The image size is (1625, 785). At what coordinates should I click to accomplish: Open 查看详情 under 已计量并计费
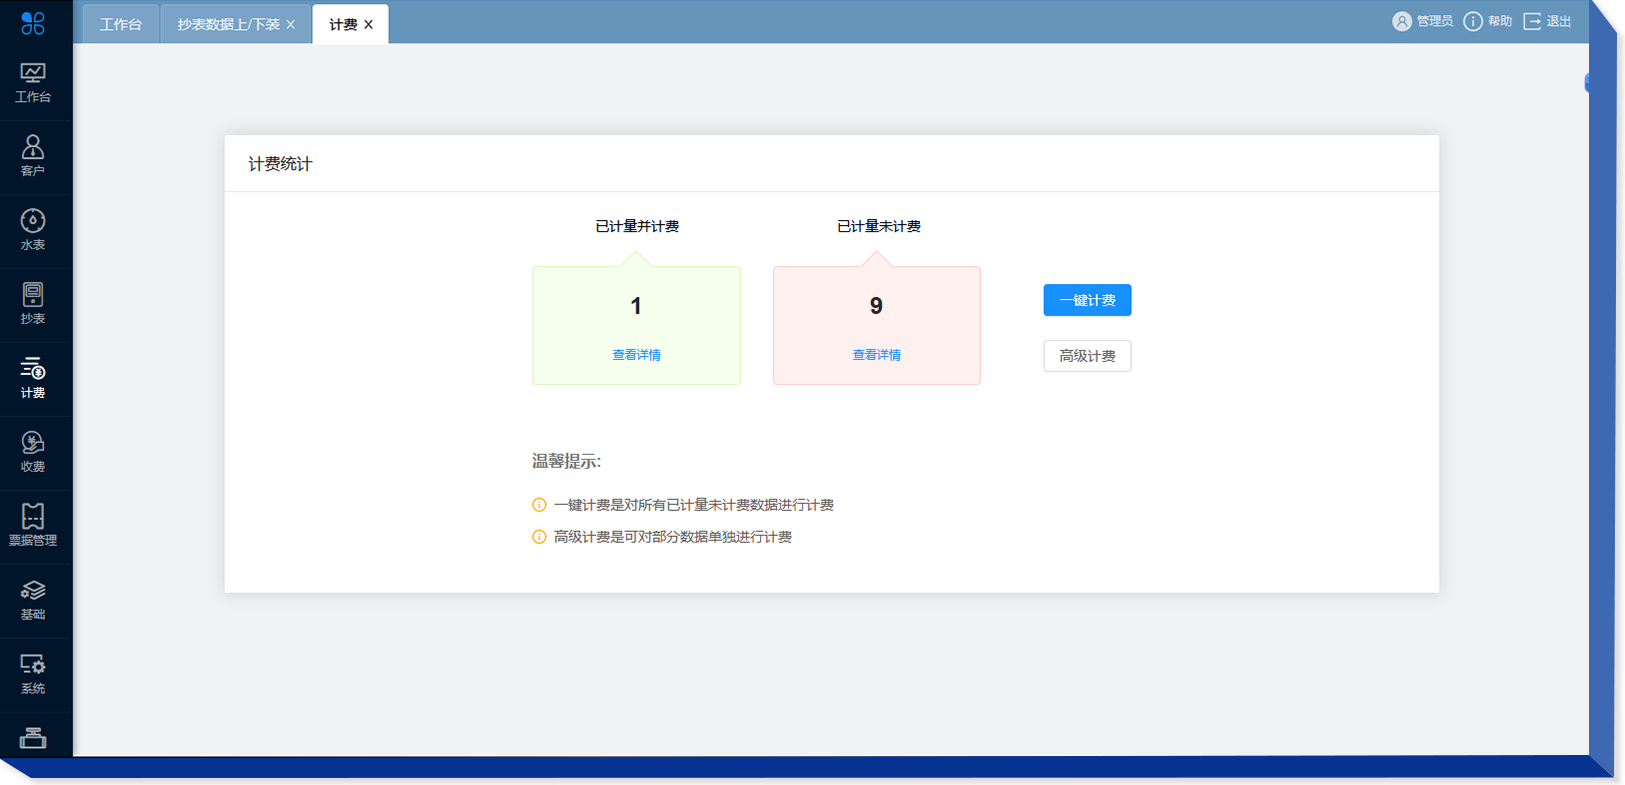pos(636,355)
